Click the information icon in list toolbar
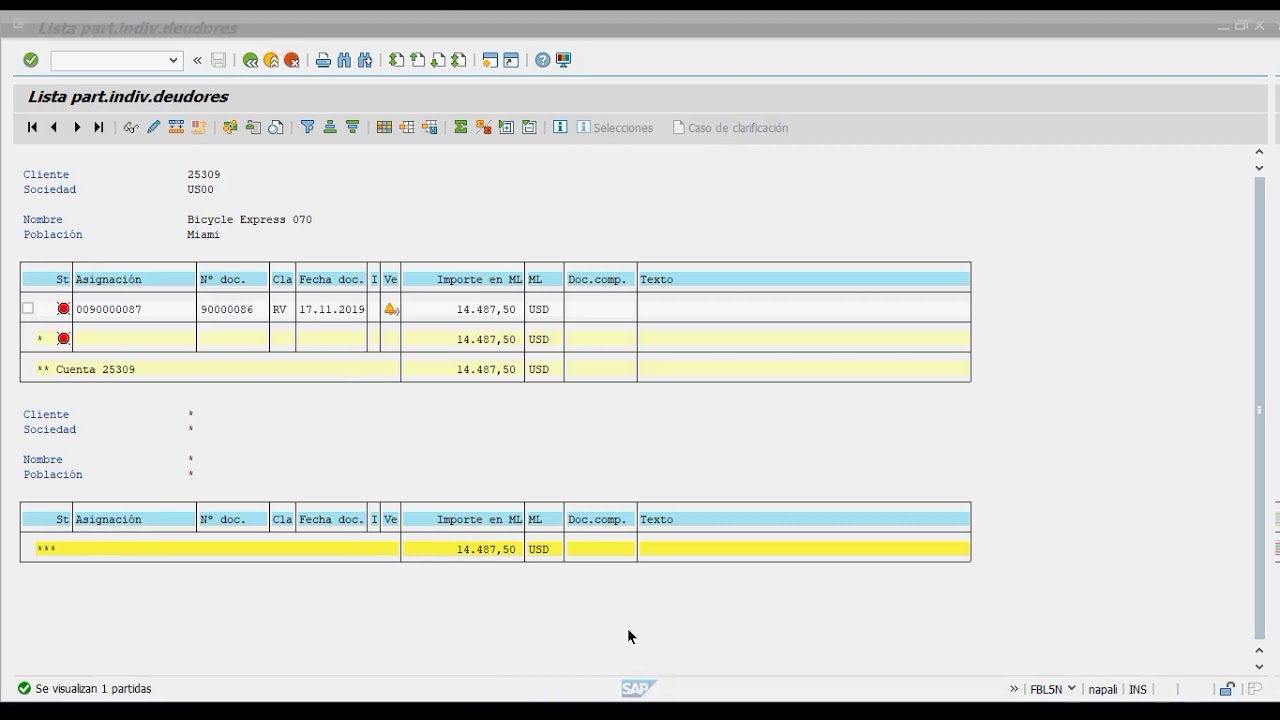The image size is (1280, 720). click(560, 127)
